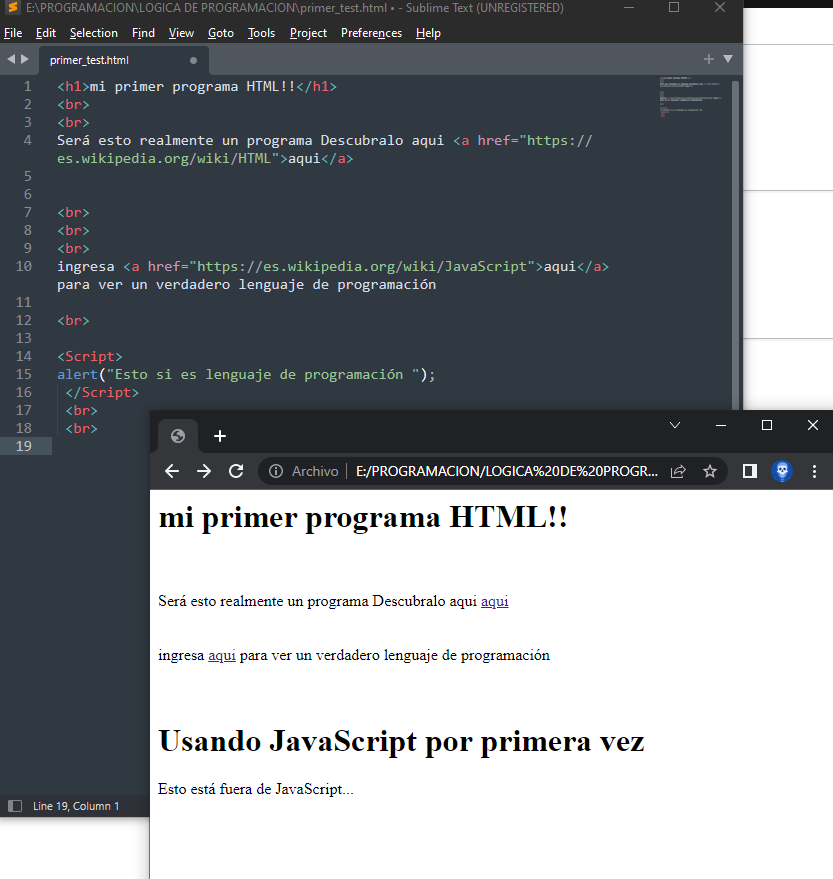Click line number 10 in the gutter

[24, 266]
